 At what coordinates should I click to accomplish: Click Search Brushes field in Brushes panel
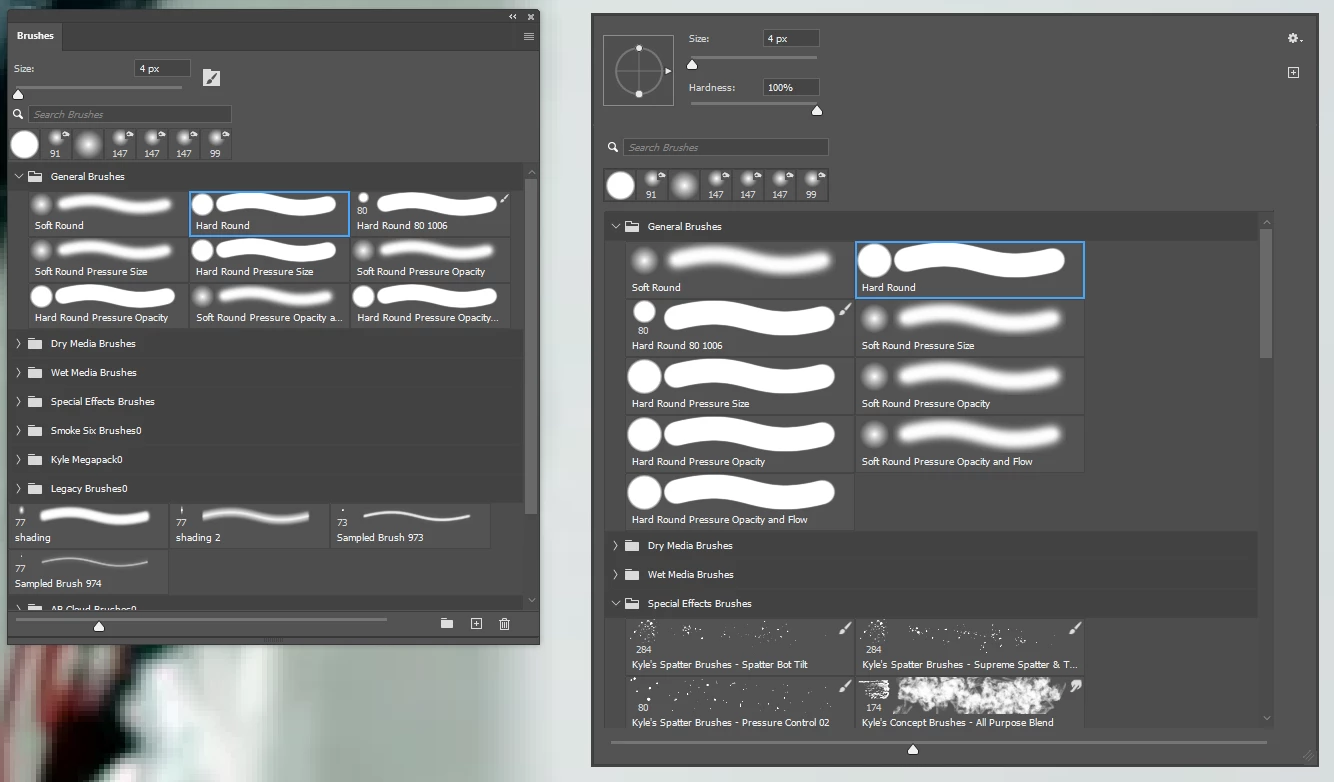[130, 114]
